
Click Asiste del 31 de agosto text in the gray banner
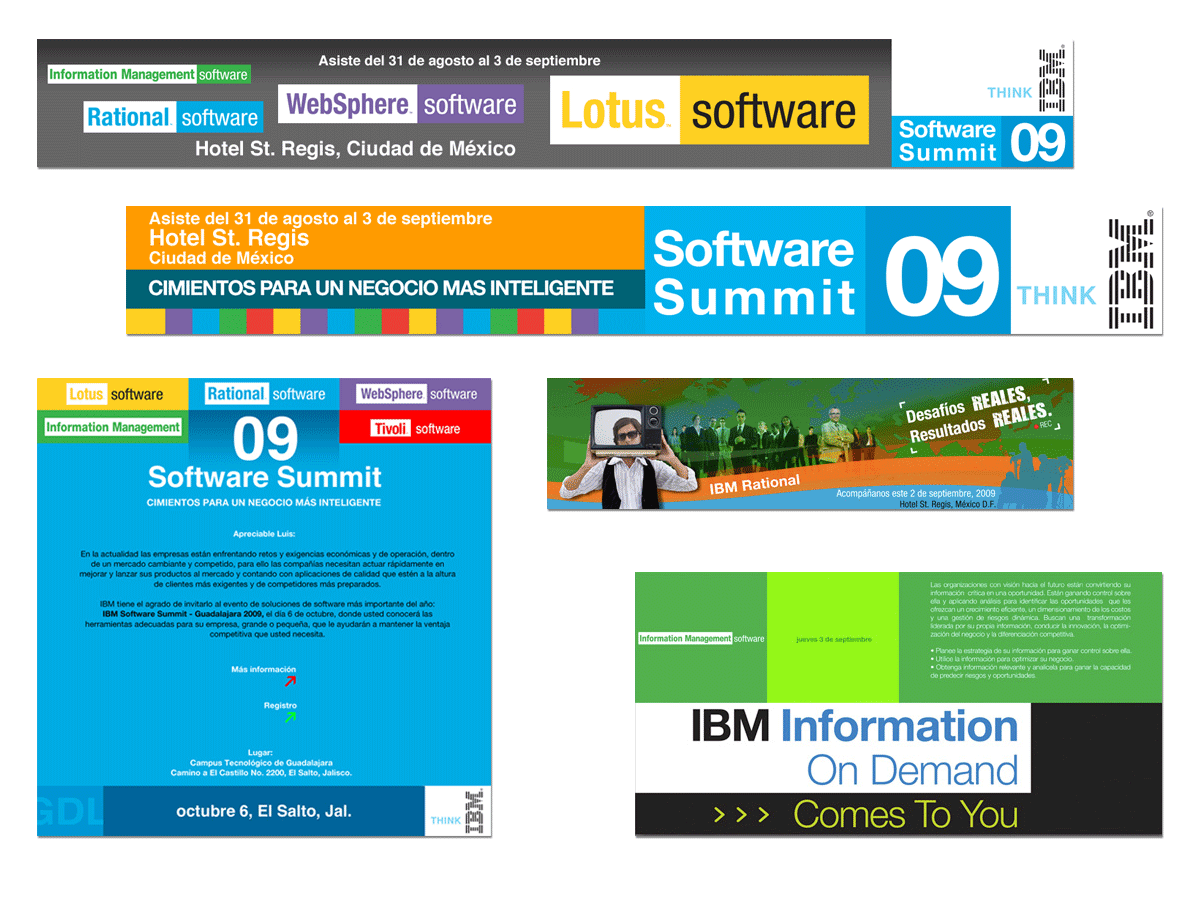pos(459,61)
